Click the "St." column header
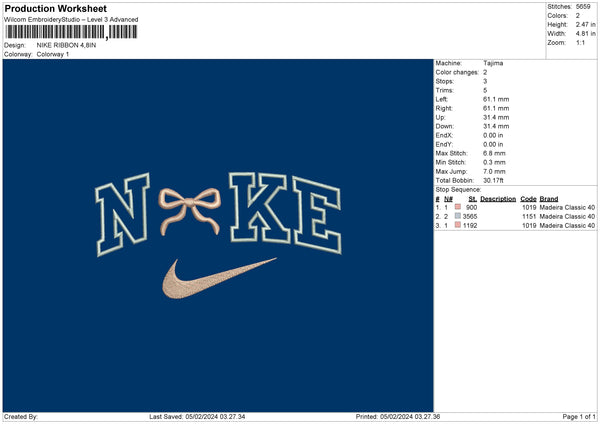Screen dimensions: 600x424 473,199
